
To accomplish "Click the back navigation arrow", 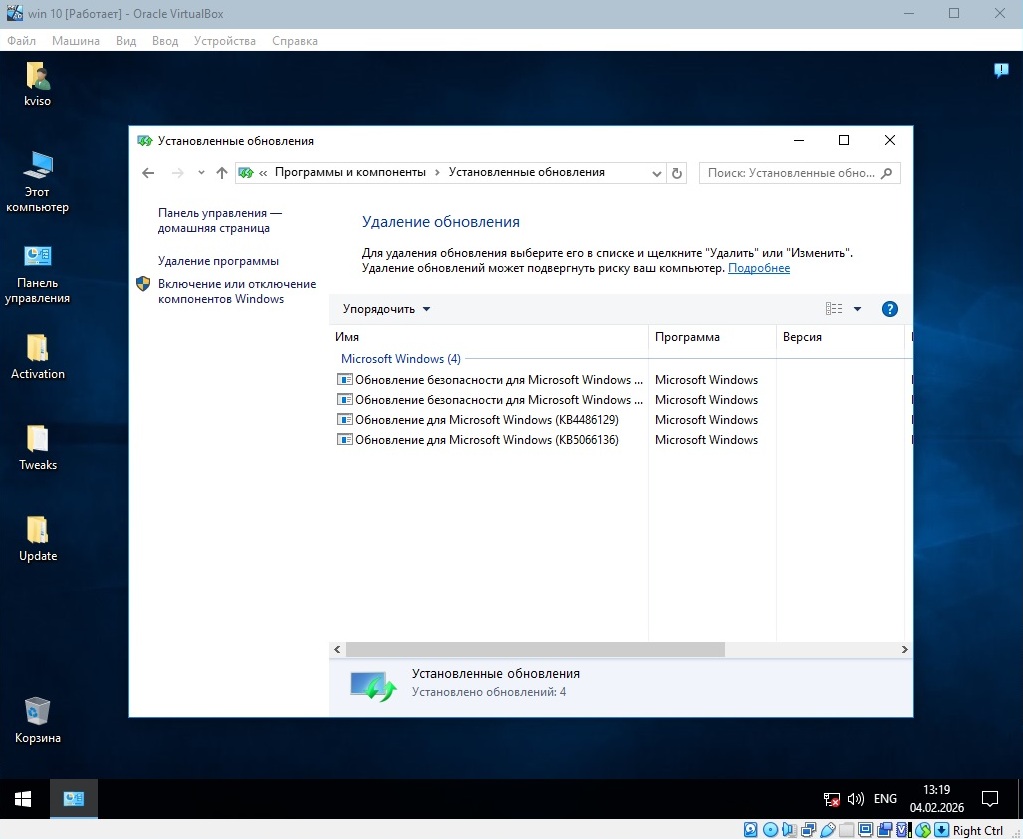I will [x=148, y=173].
